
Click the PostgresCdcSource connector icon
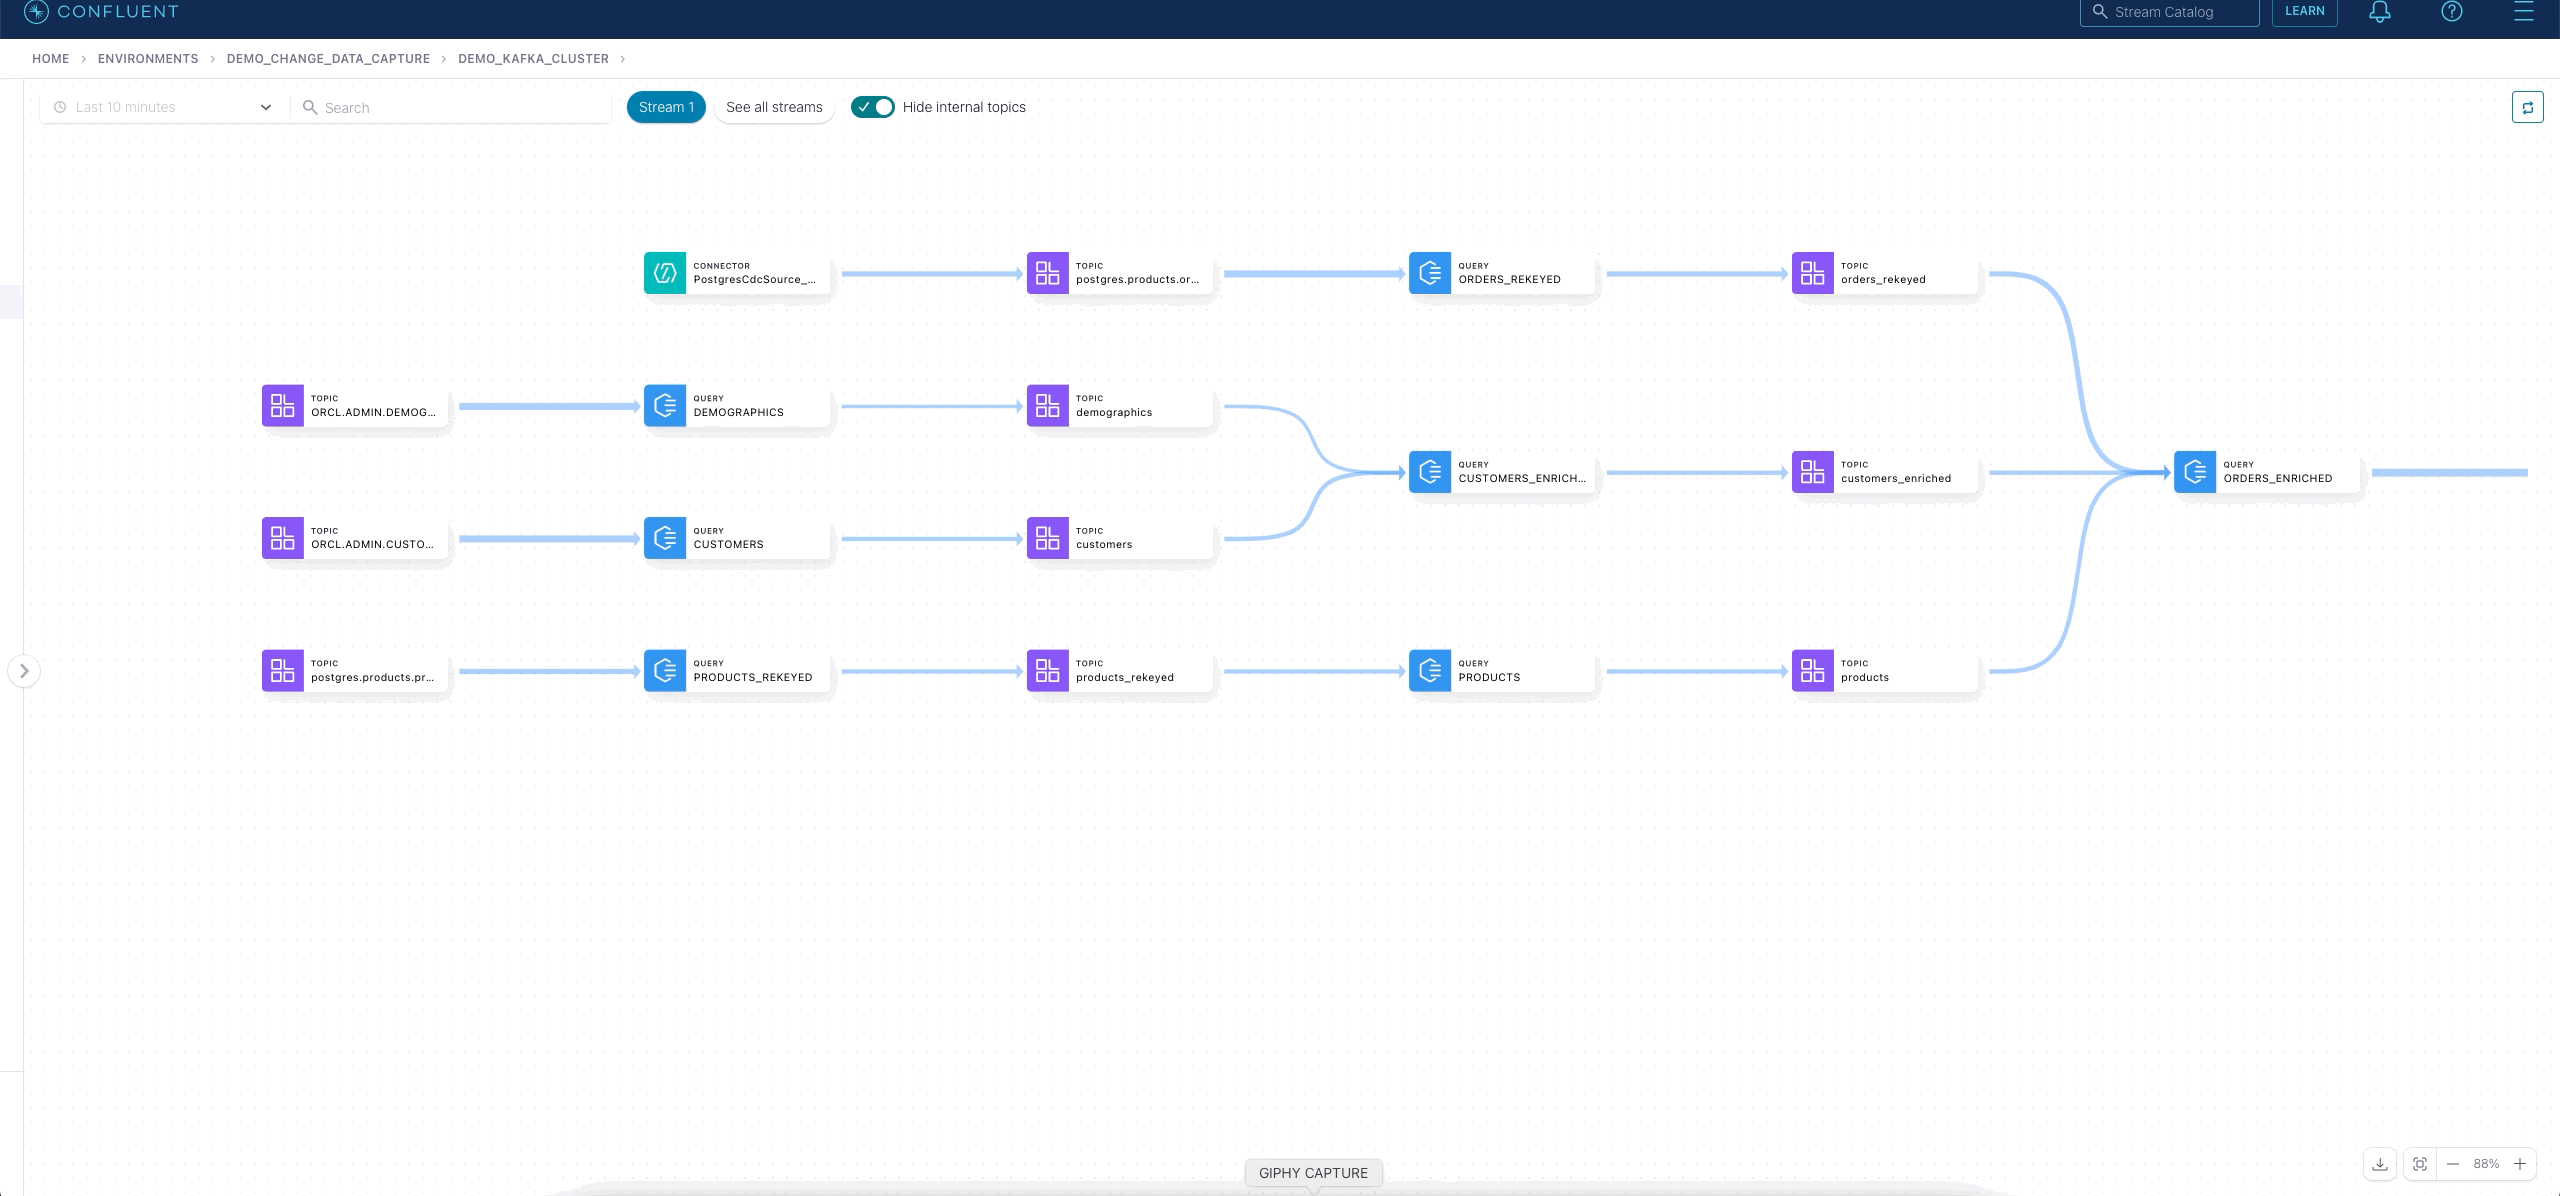point(665,273)
